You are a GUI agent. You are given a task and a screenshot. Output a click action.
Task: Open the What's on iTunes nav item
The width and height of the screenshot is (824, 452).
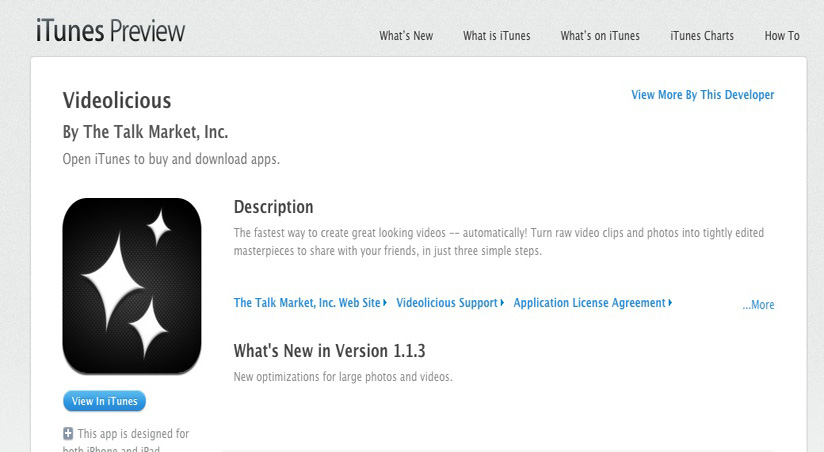[600, 36]
